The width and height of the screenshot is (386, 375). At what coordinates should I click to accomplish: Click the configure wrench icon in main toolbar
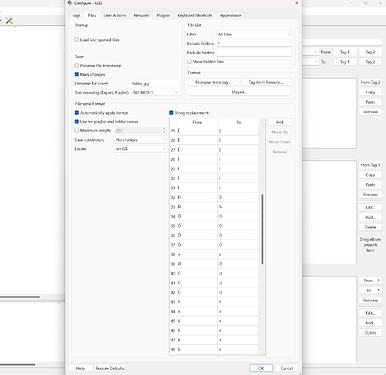click(x=9, y=21)
